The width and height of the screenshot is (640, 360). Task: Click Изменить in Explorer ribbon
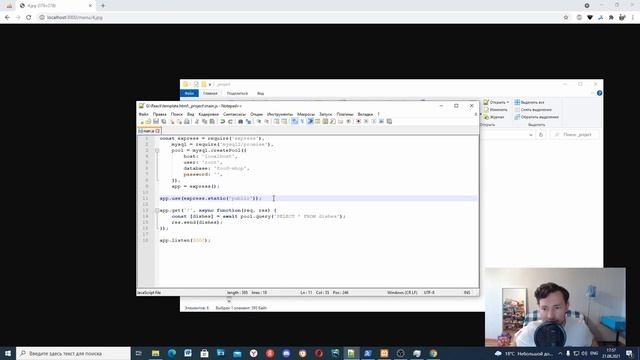496,110
